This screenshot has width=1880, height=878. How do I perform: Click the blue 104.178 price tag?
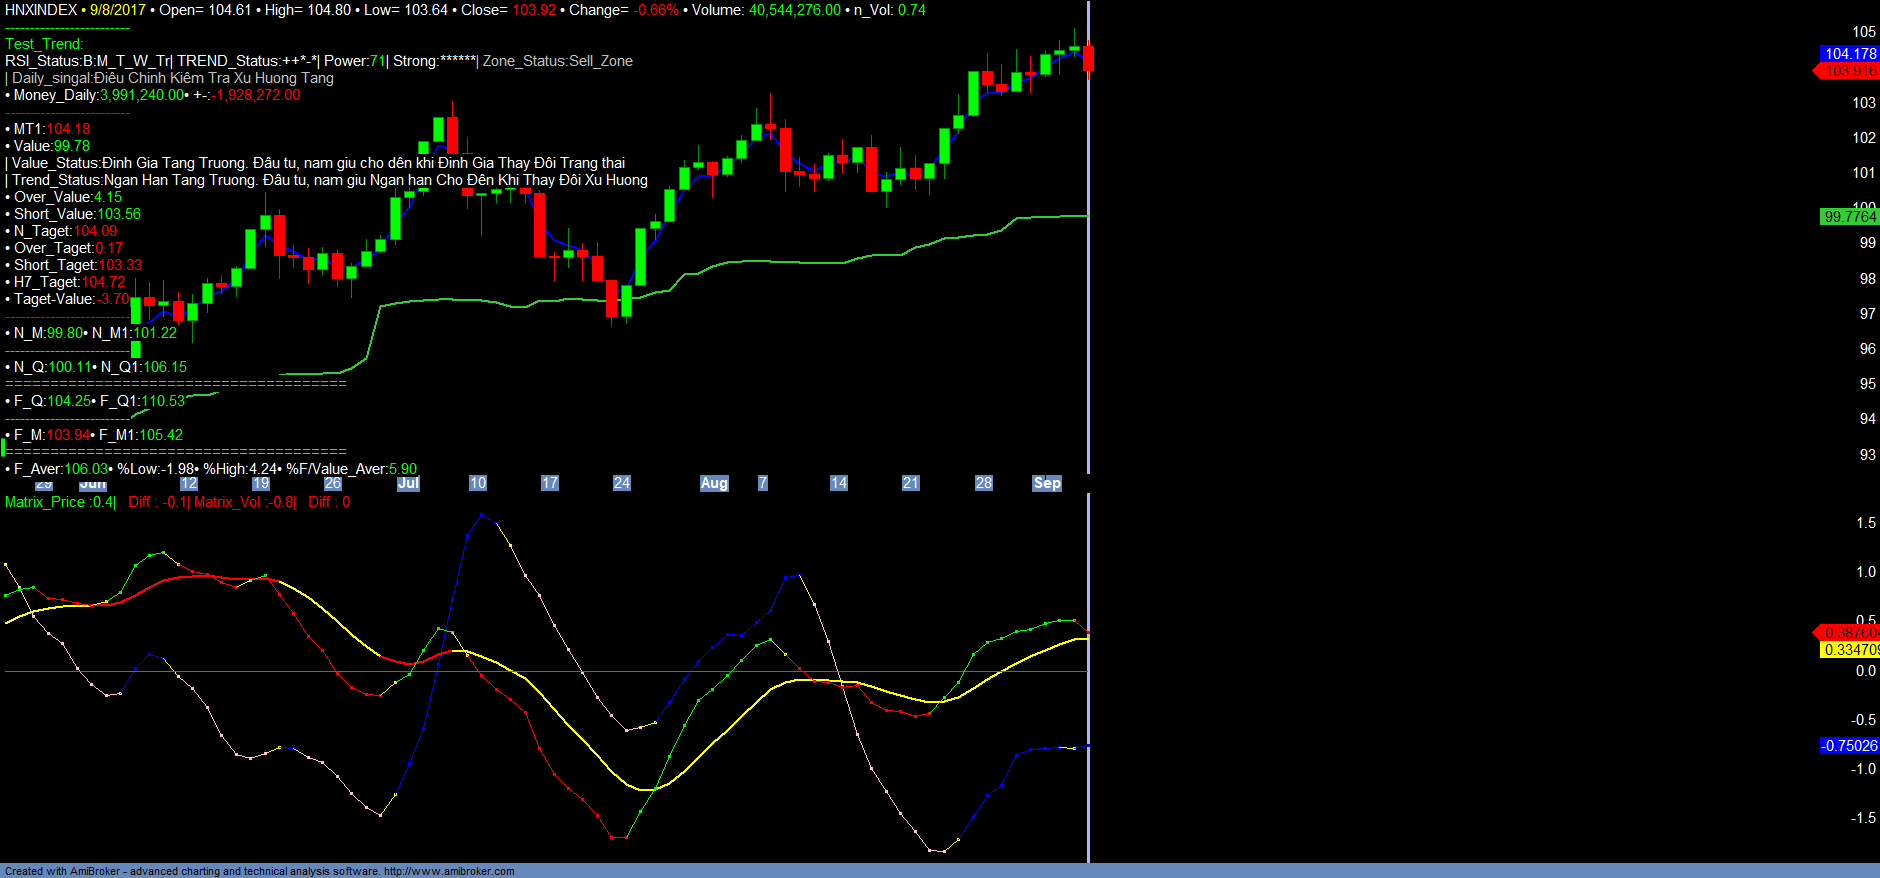click(1849, 54)
